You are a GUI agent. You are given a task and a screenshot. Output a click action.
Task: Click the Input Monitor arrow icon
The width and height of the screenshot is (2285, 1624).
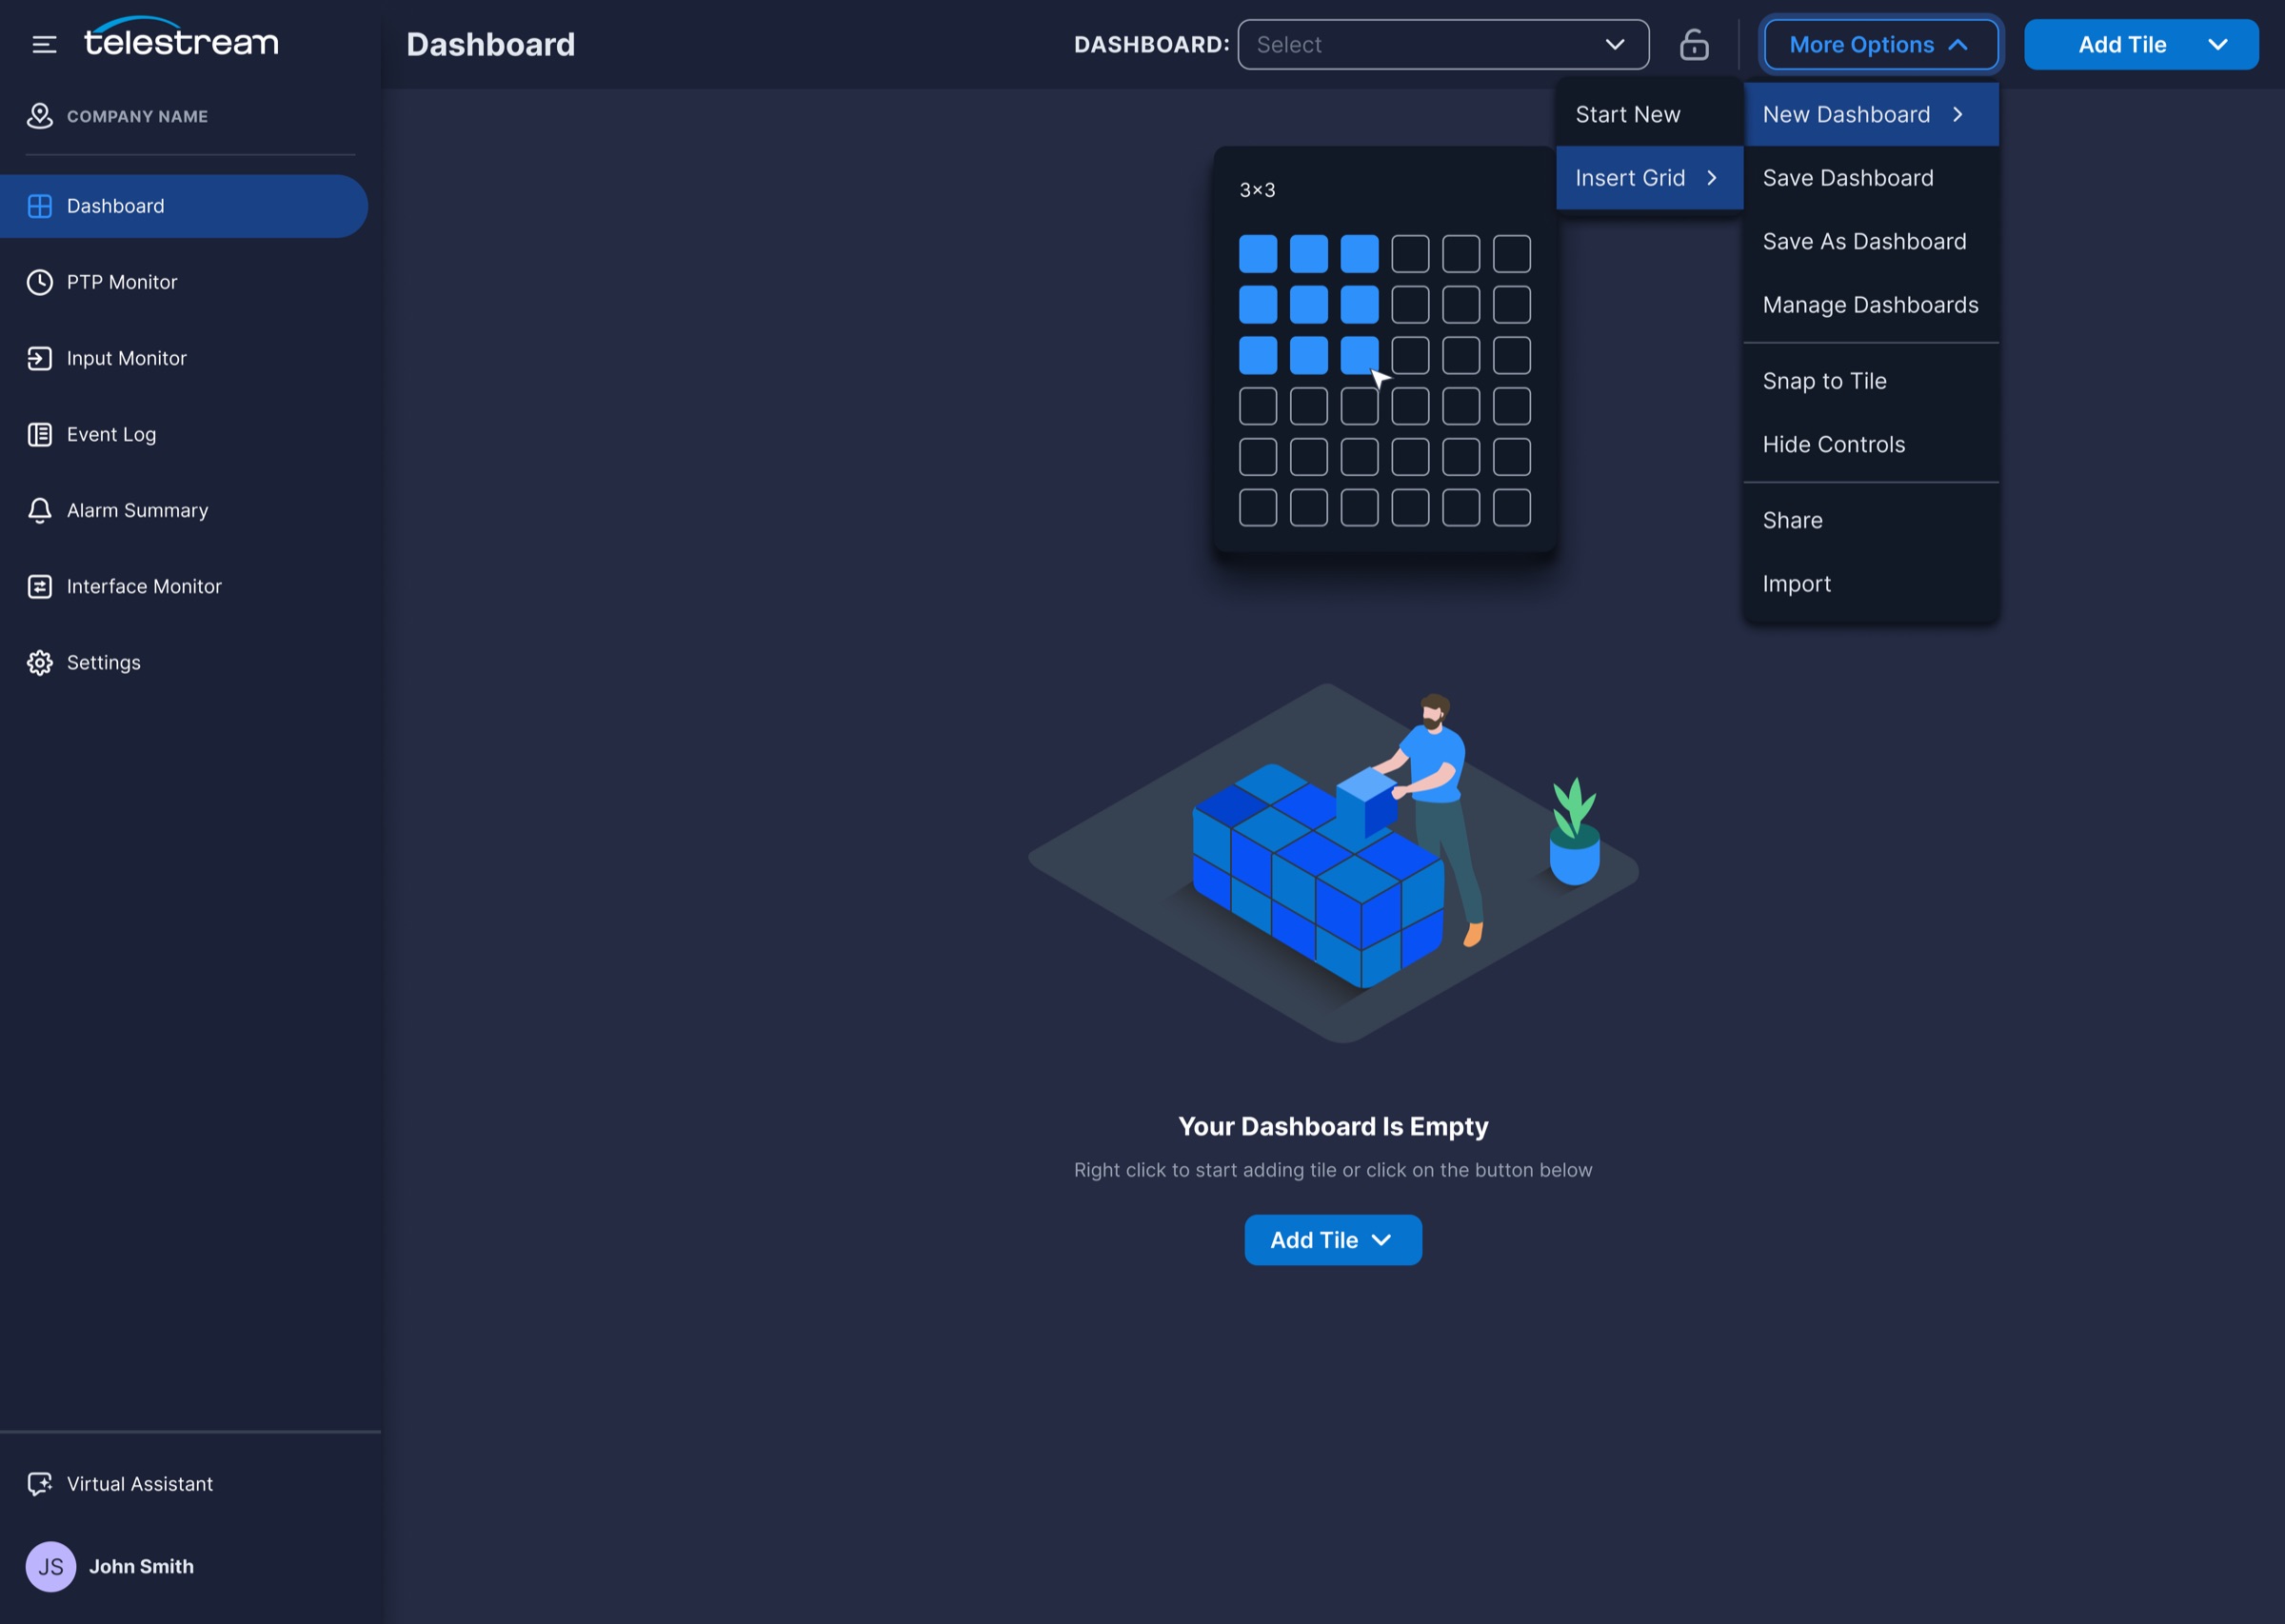(x=39, y=358)
